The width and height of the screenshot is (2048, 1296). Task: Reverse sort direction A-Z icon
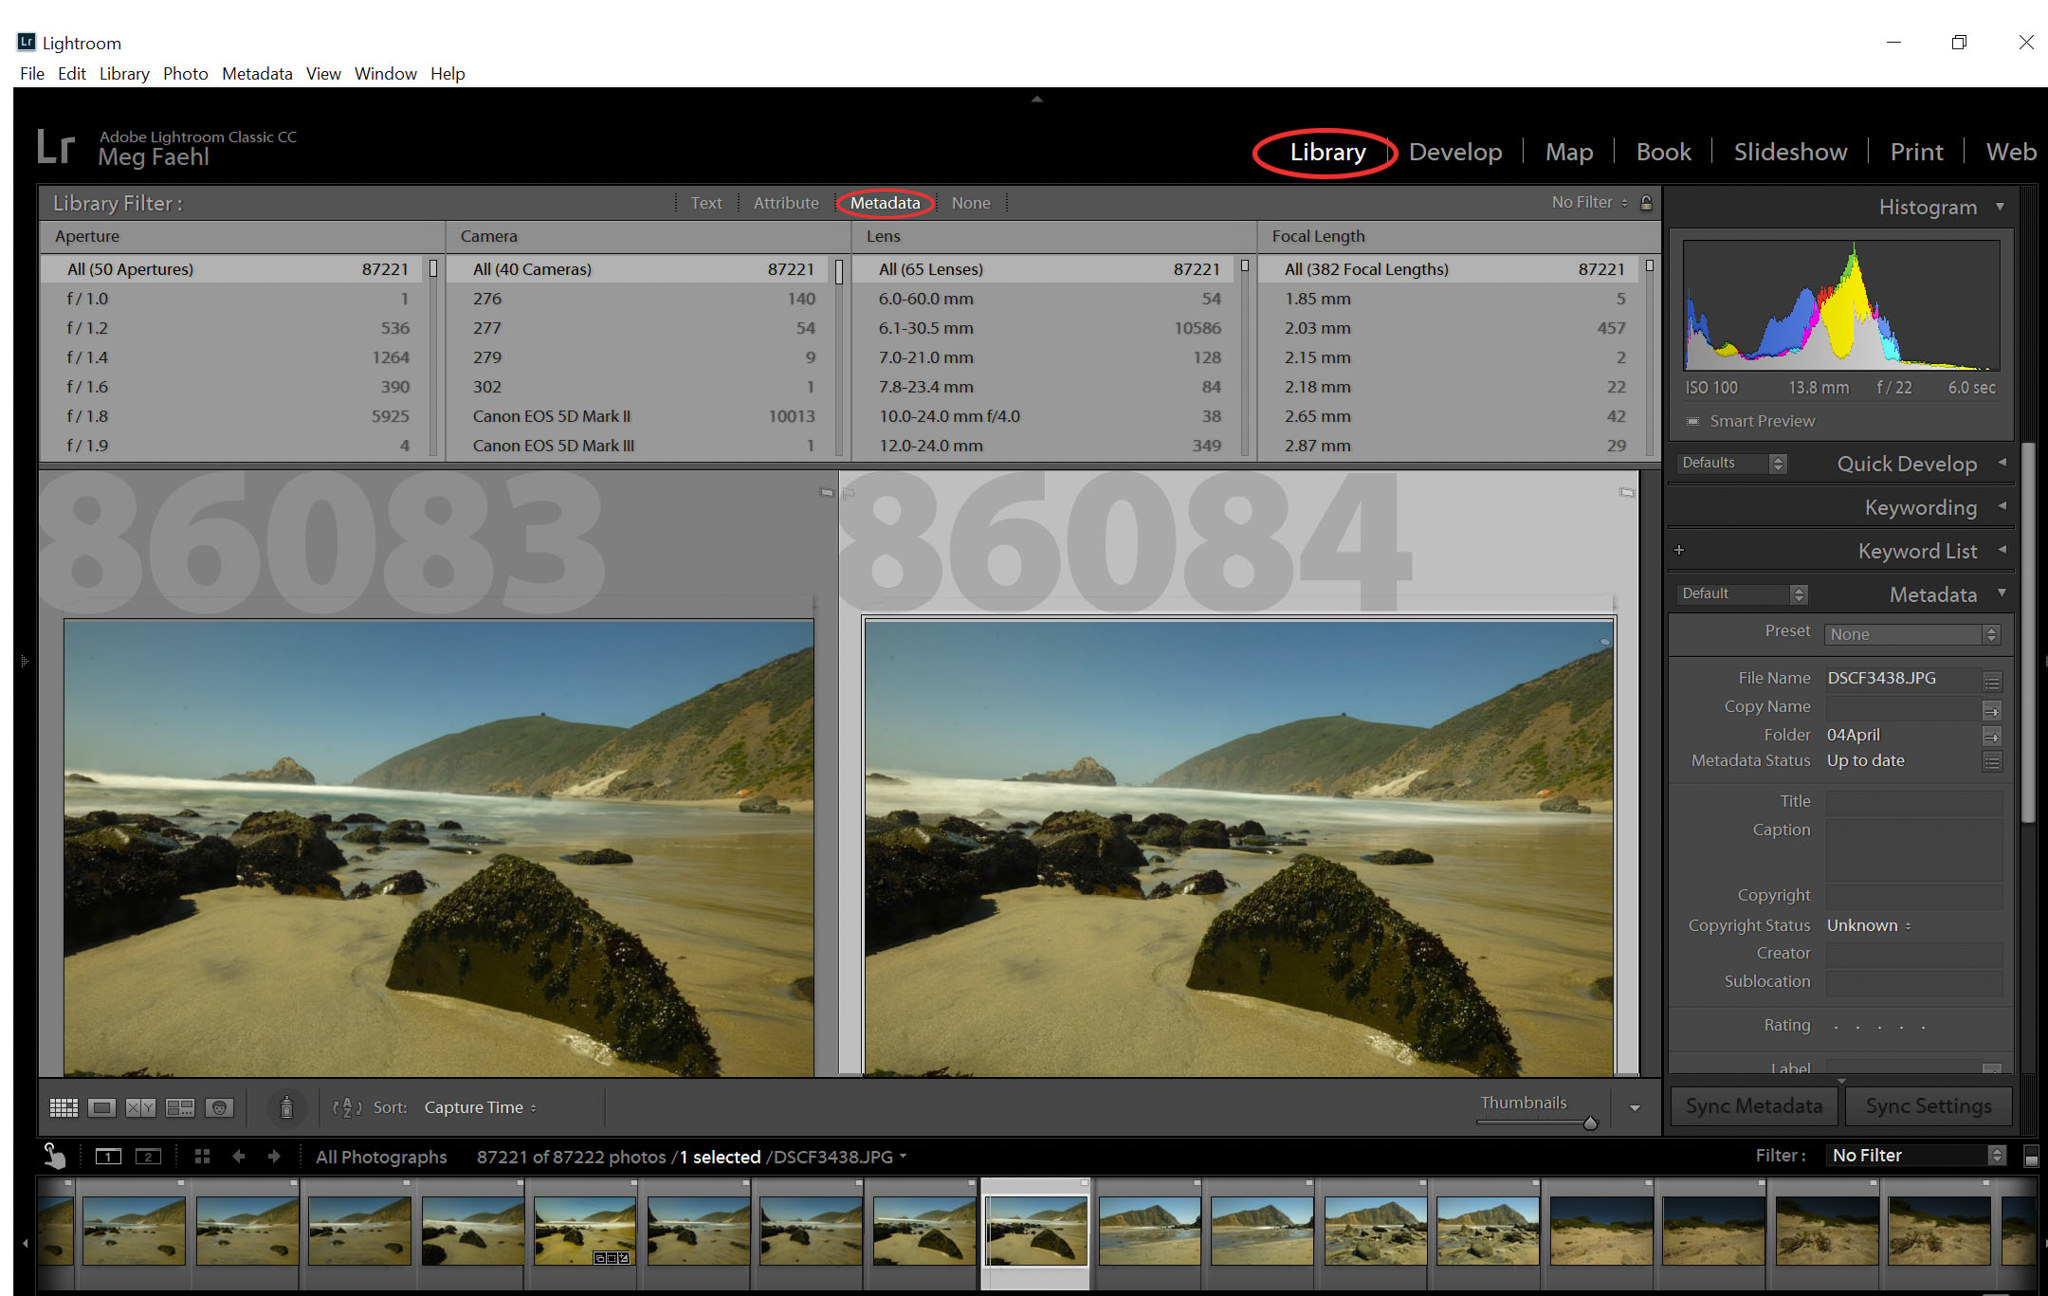tap(347, 1108)
